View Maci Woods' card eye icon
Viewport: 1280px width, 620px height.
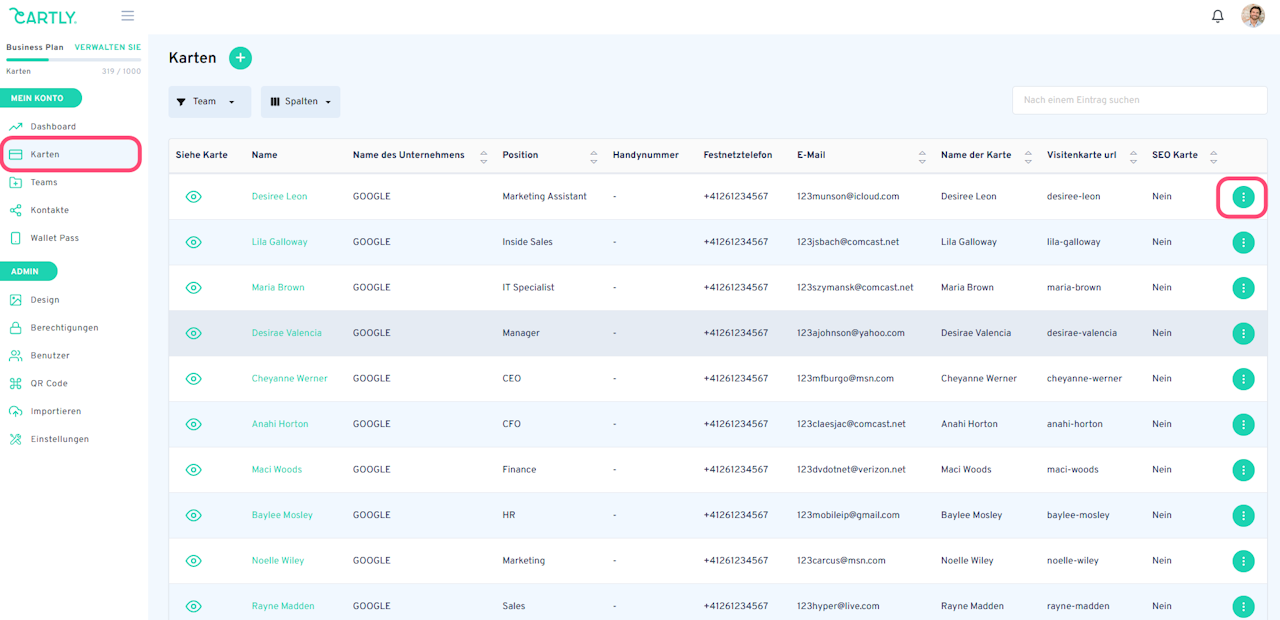pos(194,470)
